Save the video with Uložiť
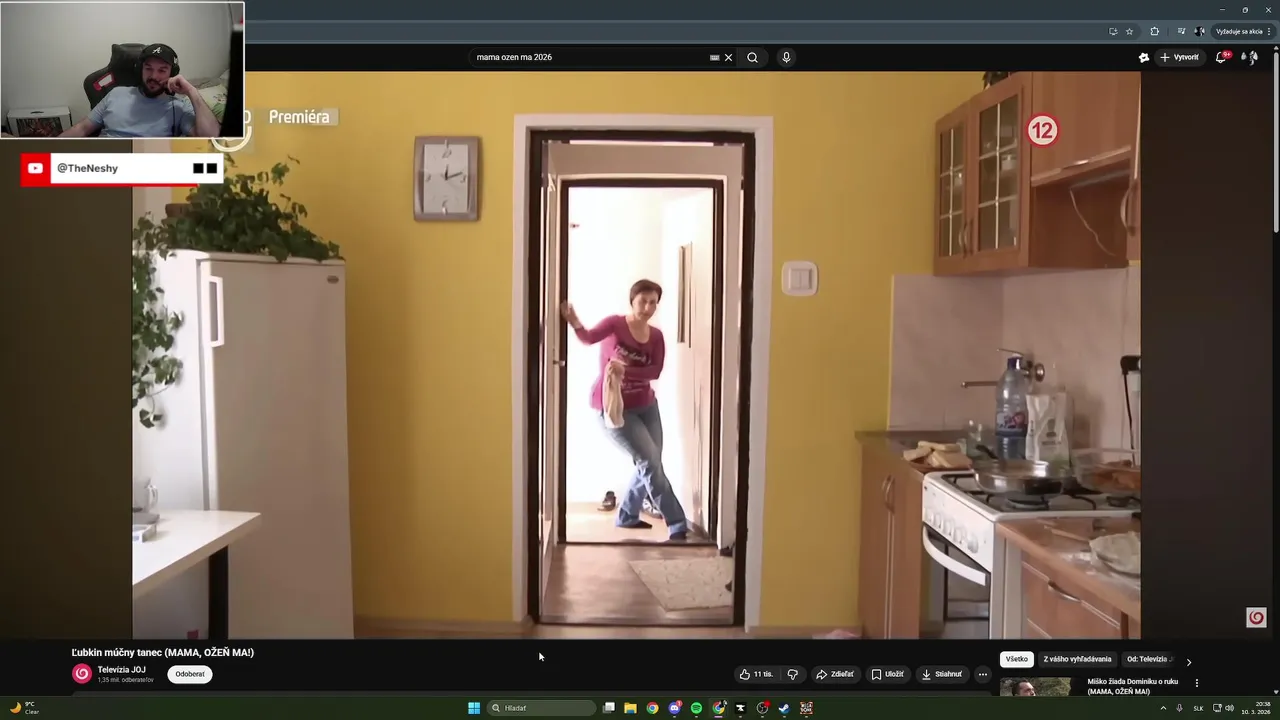This screenshot has height=720, width=1280. coord(887,674)
